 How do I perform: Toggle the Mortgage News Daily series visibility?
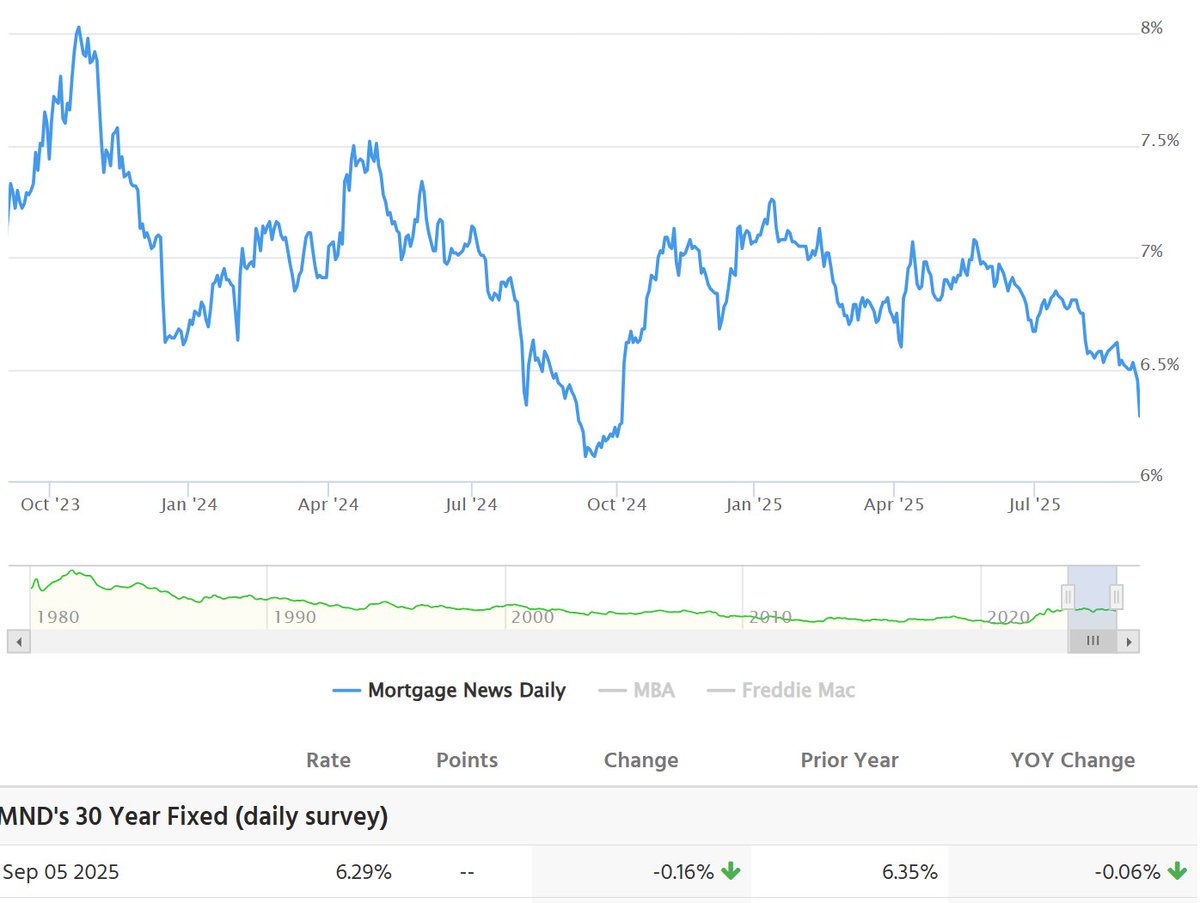click(x=467, y=690)
